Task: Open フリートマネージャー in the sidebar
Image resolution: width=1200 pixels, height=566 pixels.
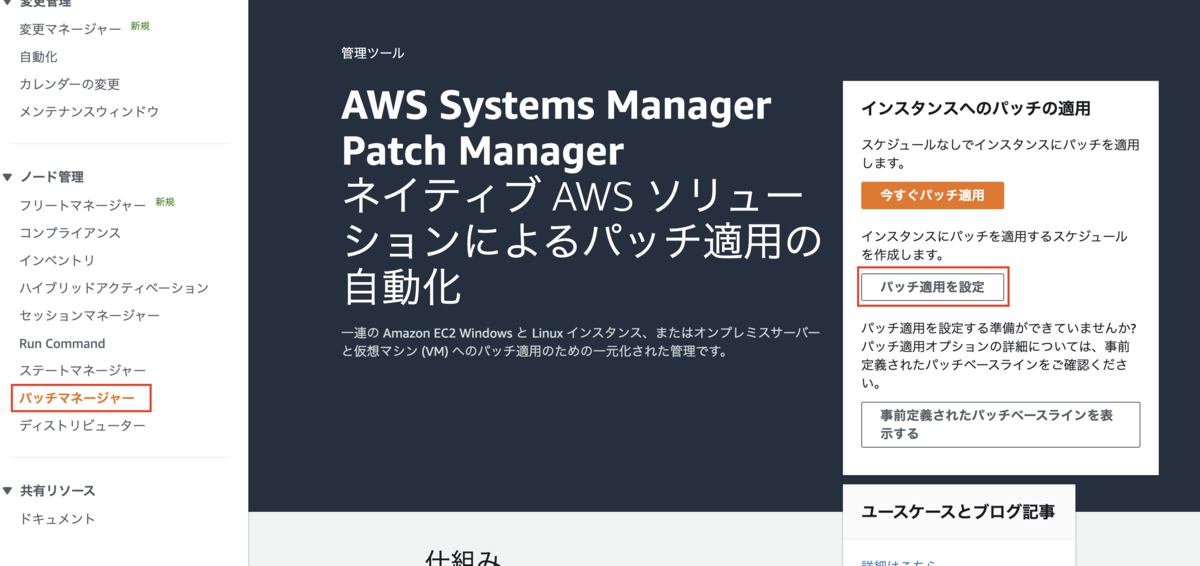Action: point(82,205)
